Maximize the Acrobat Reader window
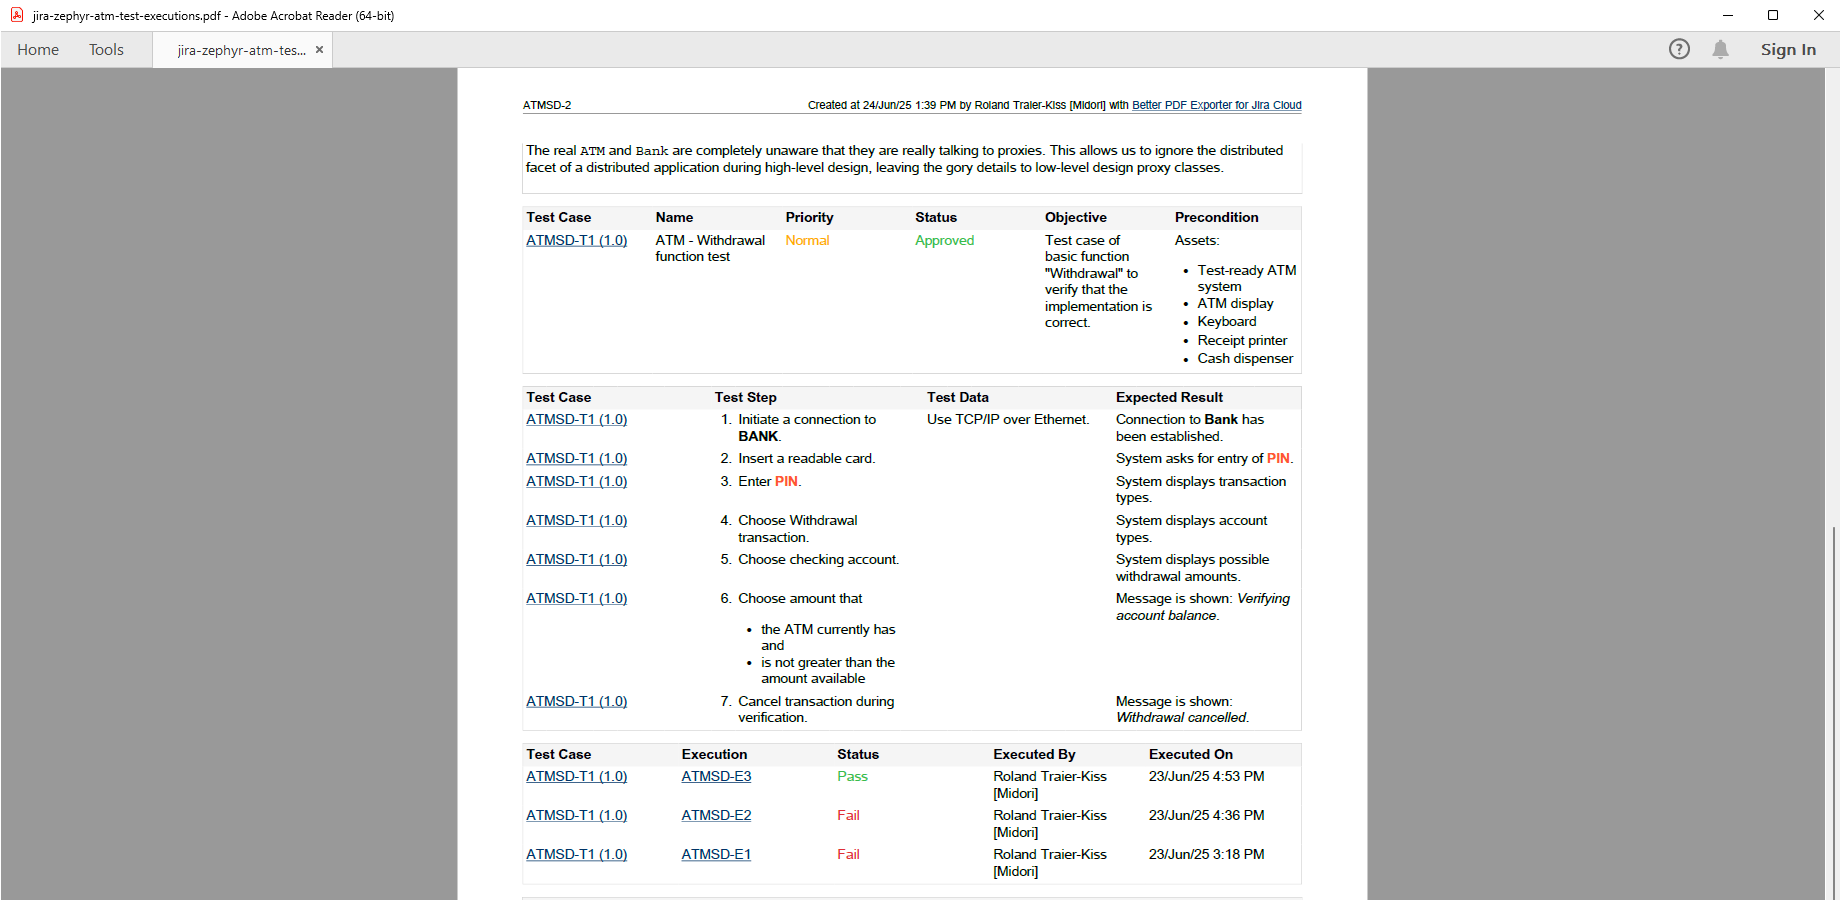This screenshot has height=900, width=1840. 1773,15
